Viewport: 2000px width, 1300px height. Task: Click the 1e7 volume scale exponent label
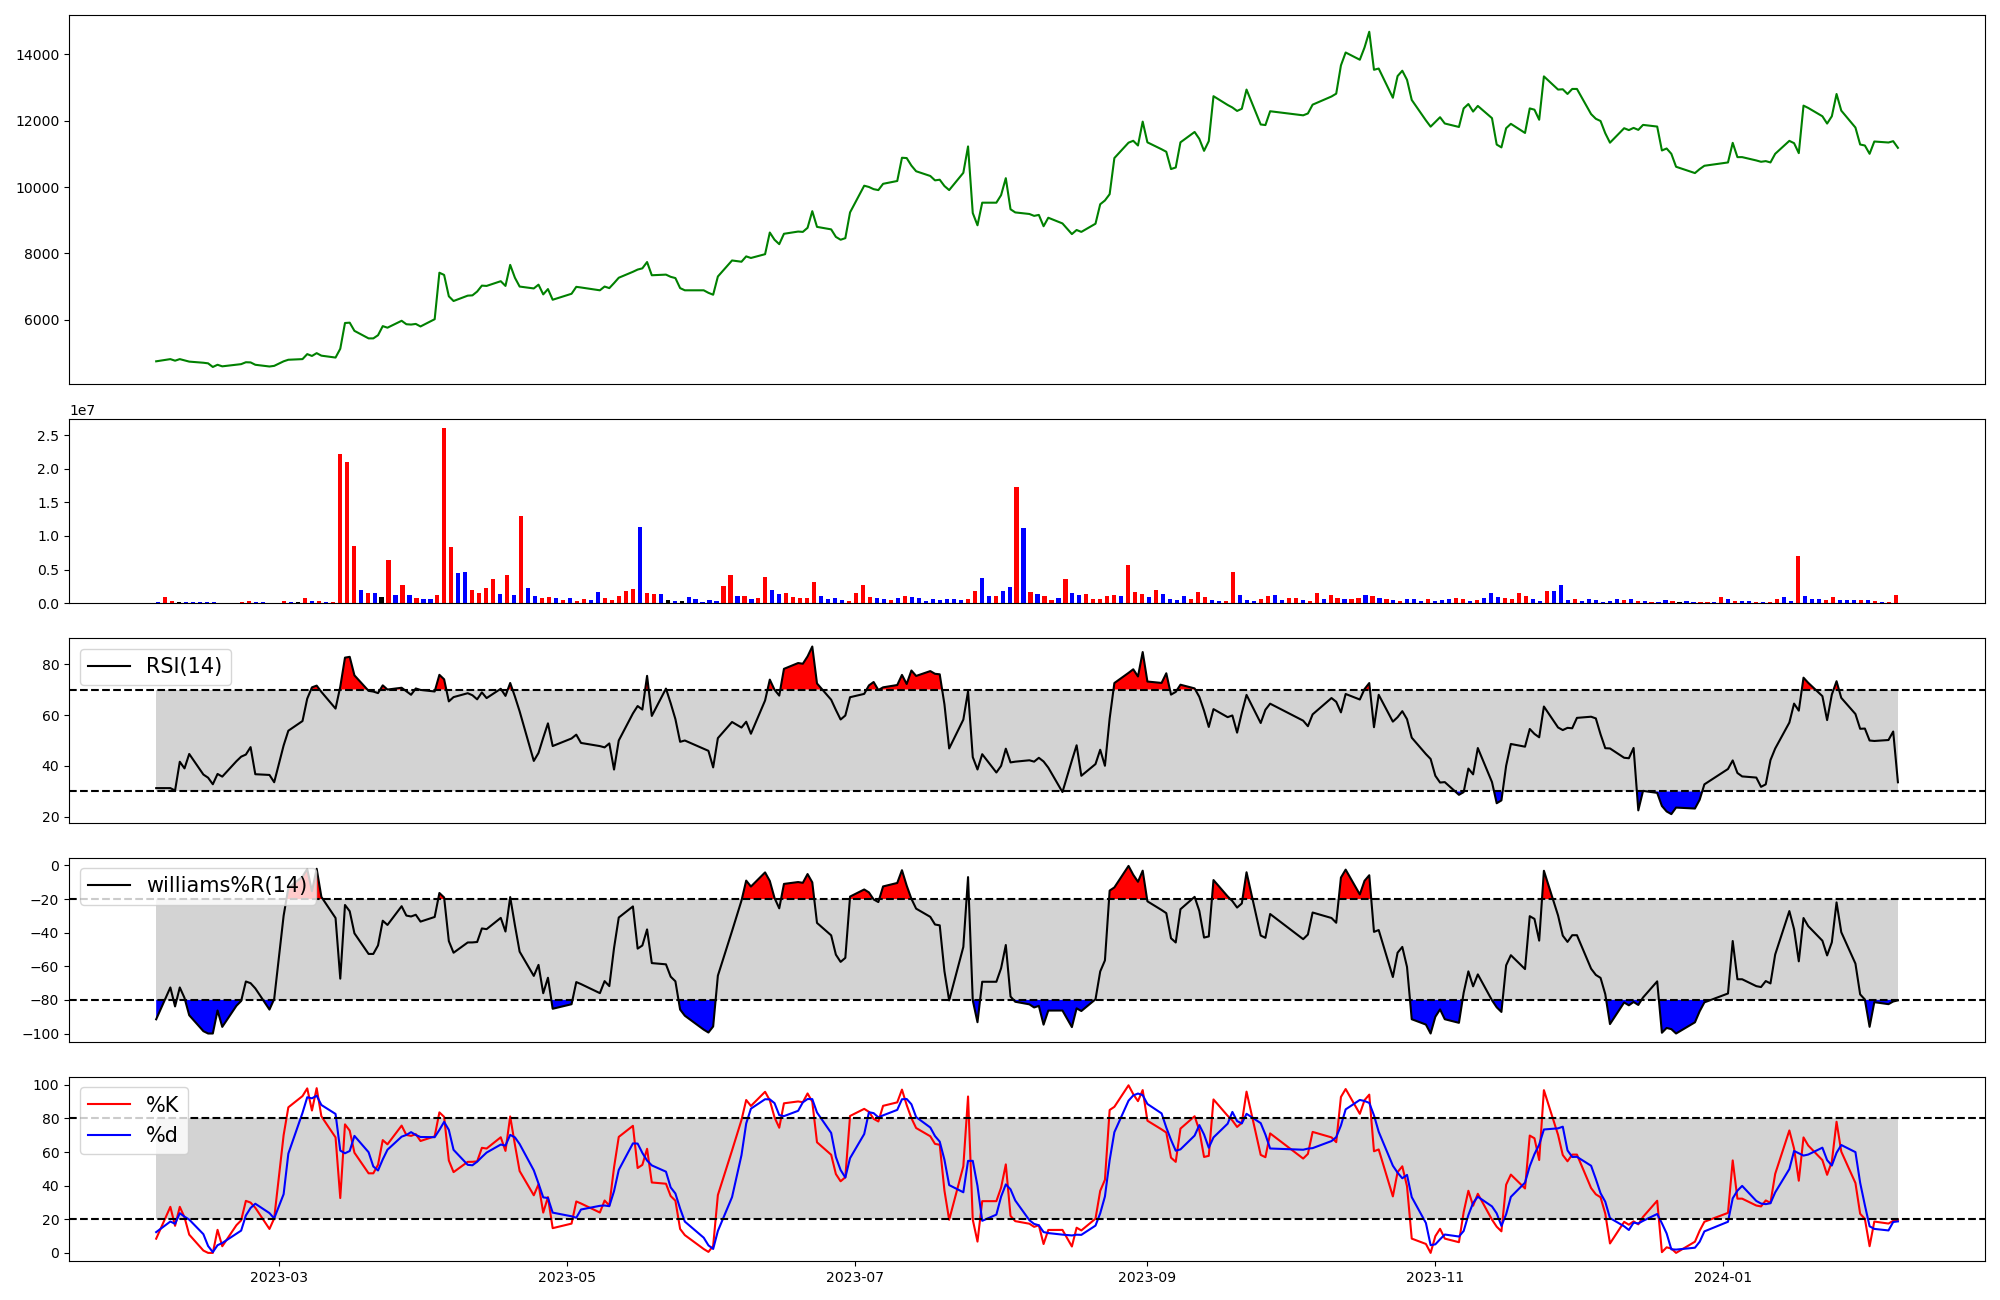tap(81, 410)
